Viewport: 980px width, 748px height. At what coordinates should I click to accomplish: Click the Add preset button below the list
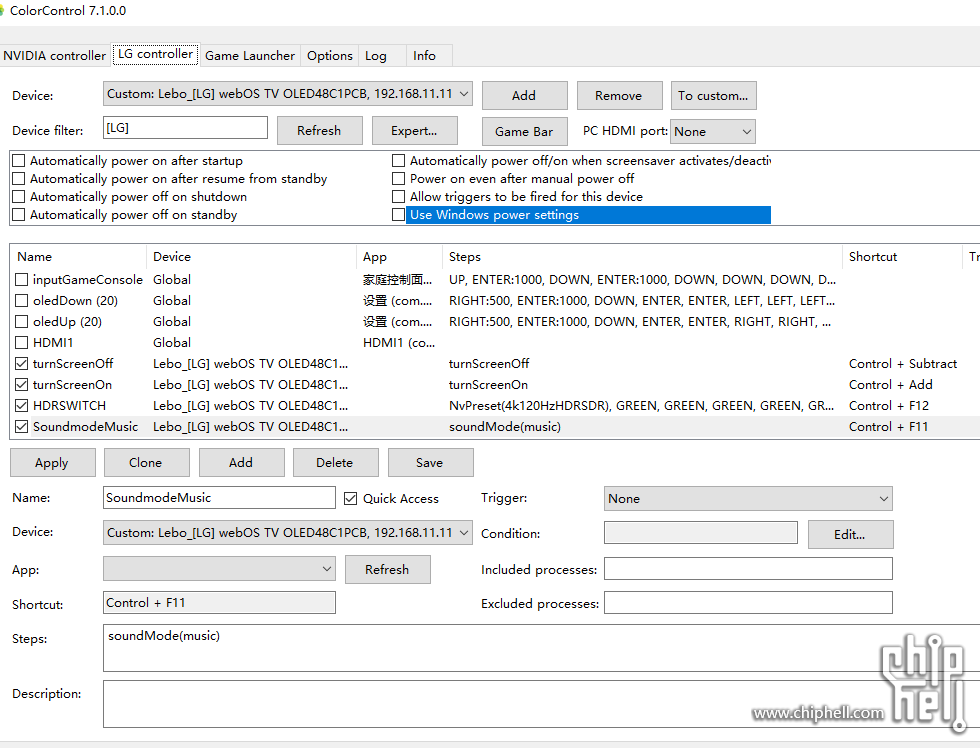click(x=241, y=462)
